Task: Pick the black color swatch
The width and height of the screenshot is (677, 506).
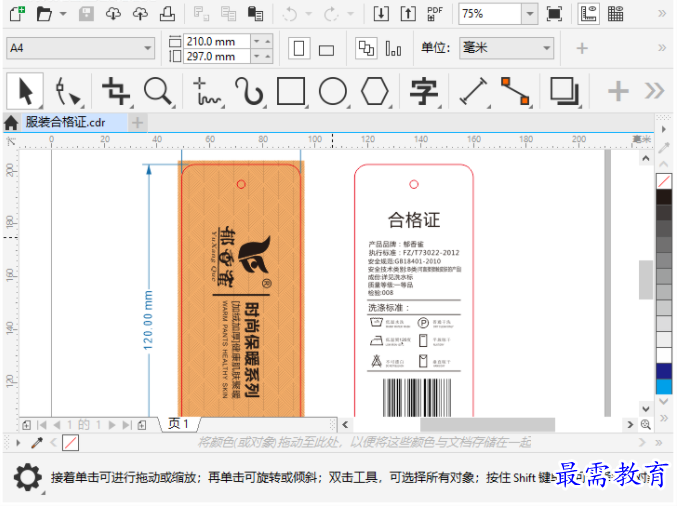Action: 664,196
